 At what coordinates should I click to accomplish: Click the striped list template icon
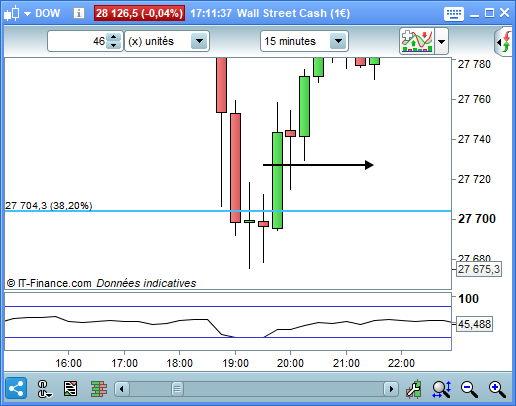point(71,389)
